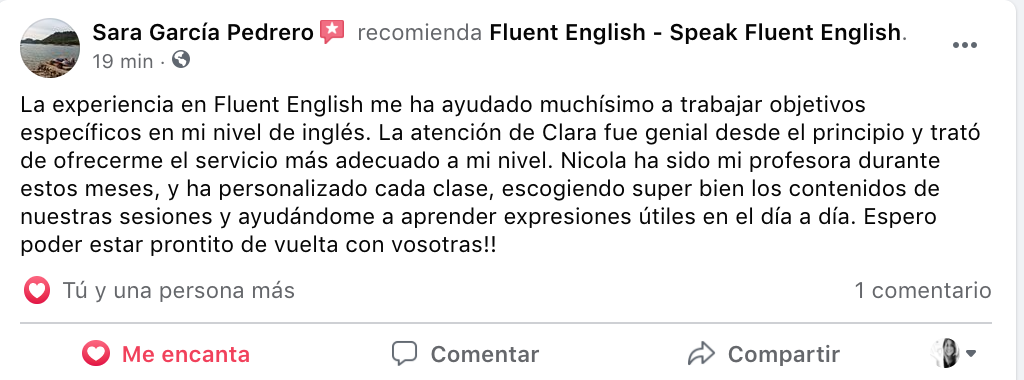The width and height of the screenshot is (1024, 380).
Task: Click the public globe privacy icon
Action: point(181,60)
